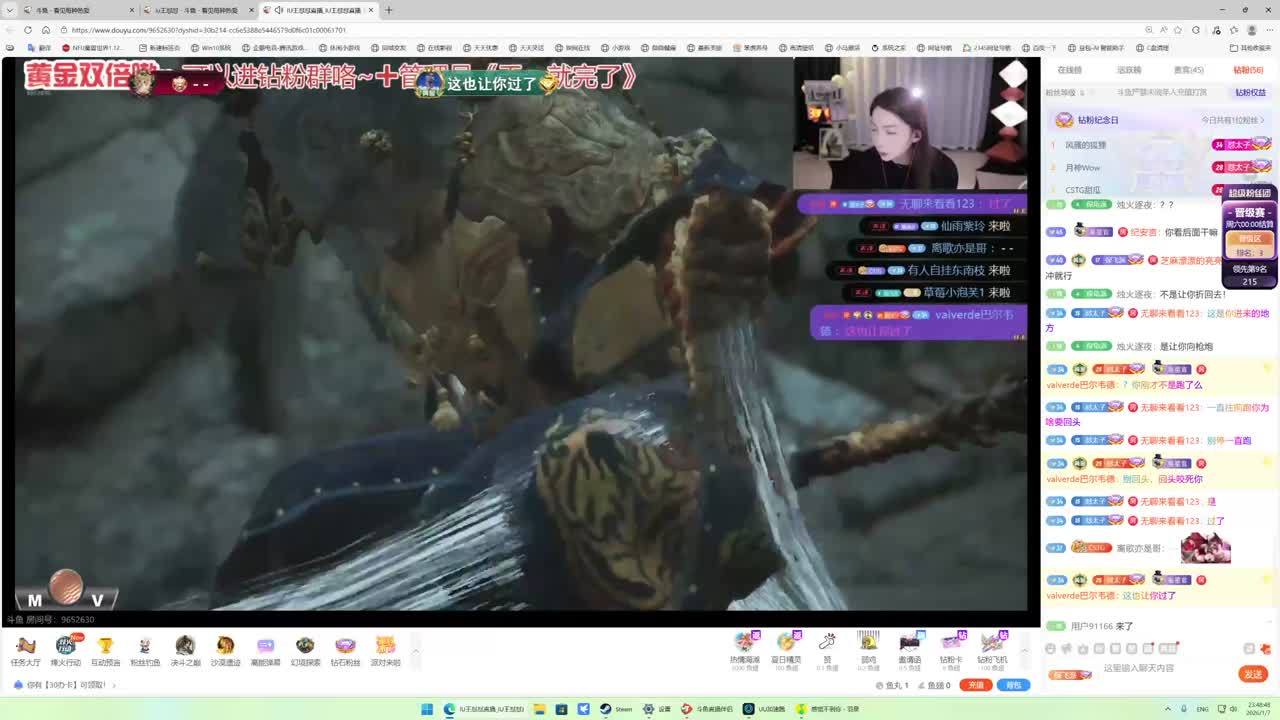Expand the gift list chevron
Screen dimensions: 1280x720
point(1025,651)
